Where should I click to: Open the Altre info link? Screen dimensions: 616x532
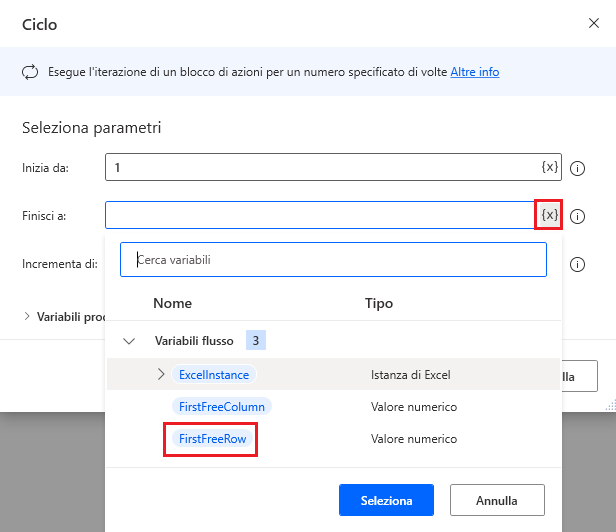(475, 72)
